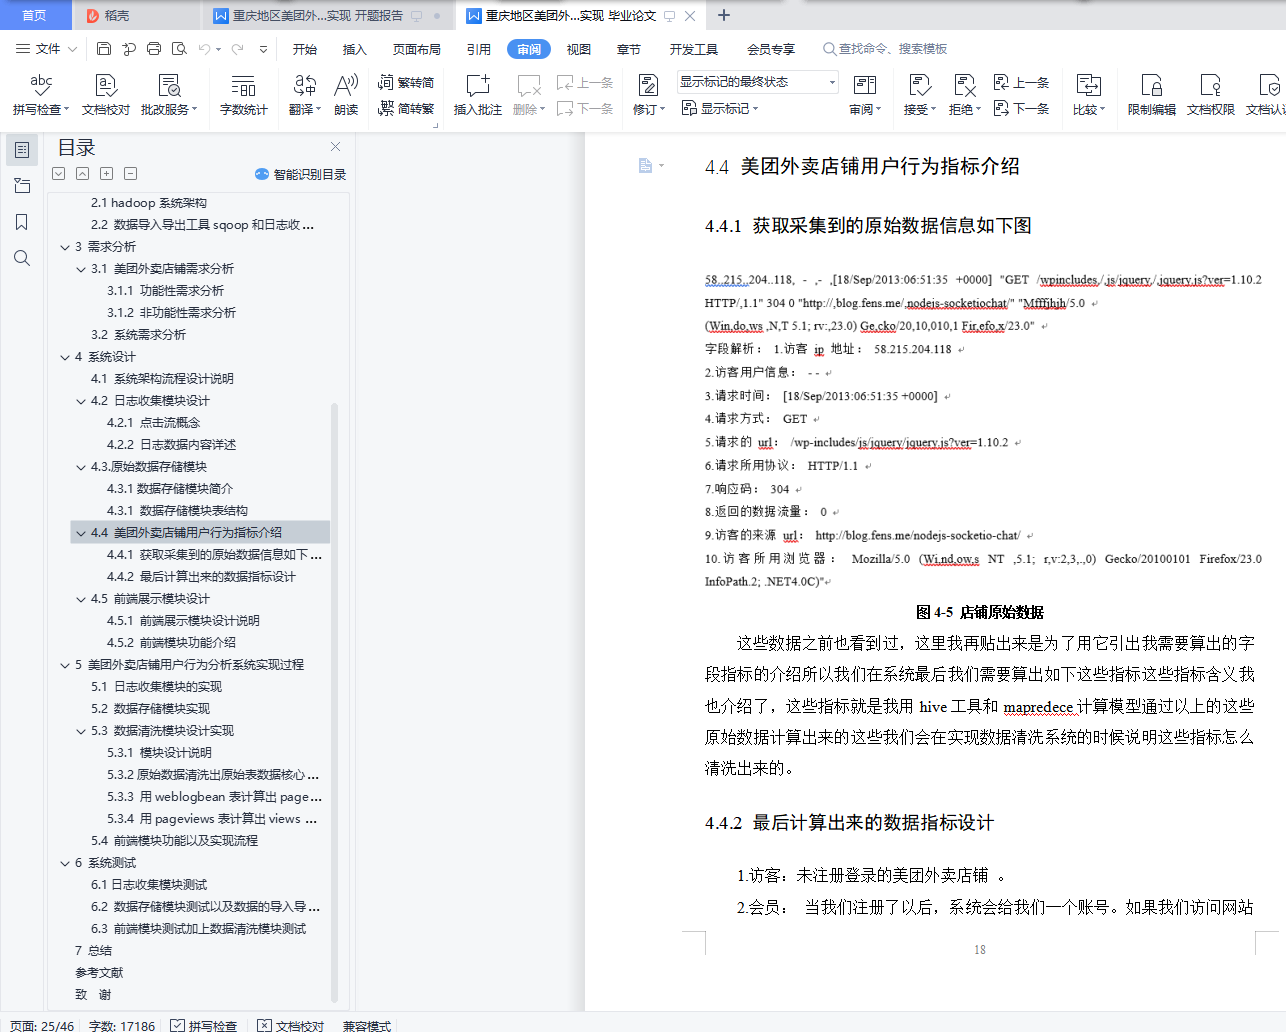1286x1032 pixels.
Task: Insert a comment with 插入批注
Action: (478, 94)
